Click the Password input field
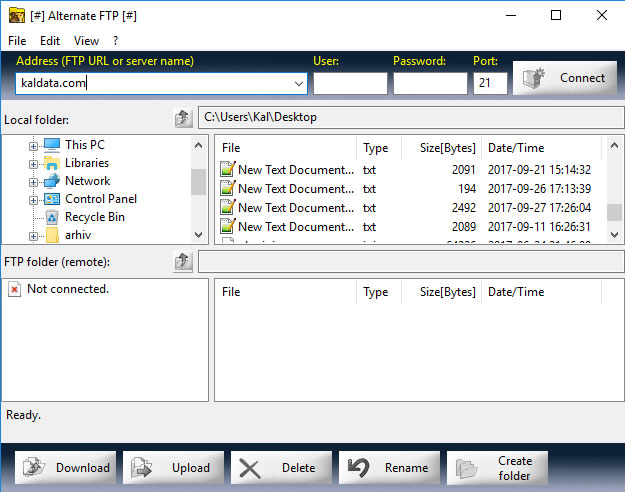Screen dimensions: 625x492 click(430, 83)
